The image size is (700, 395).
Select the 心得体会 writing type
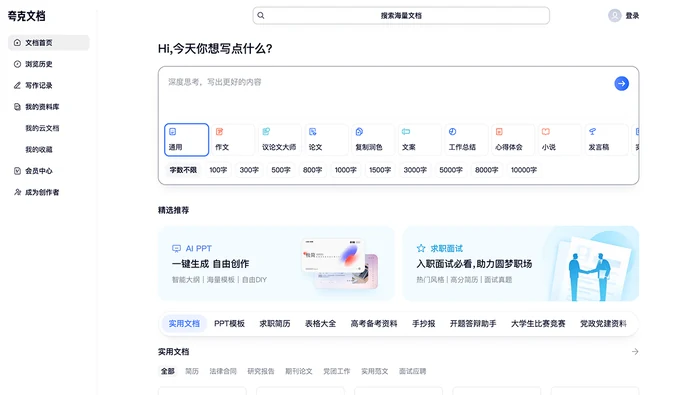[513, 140]
